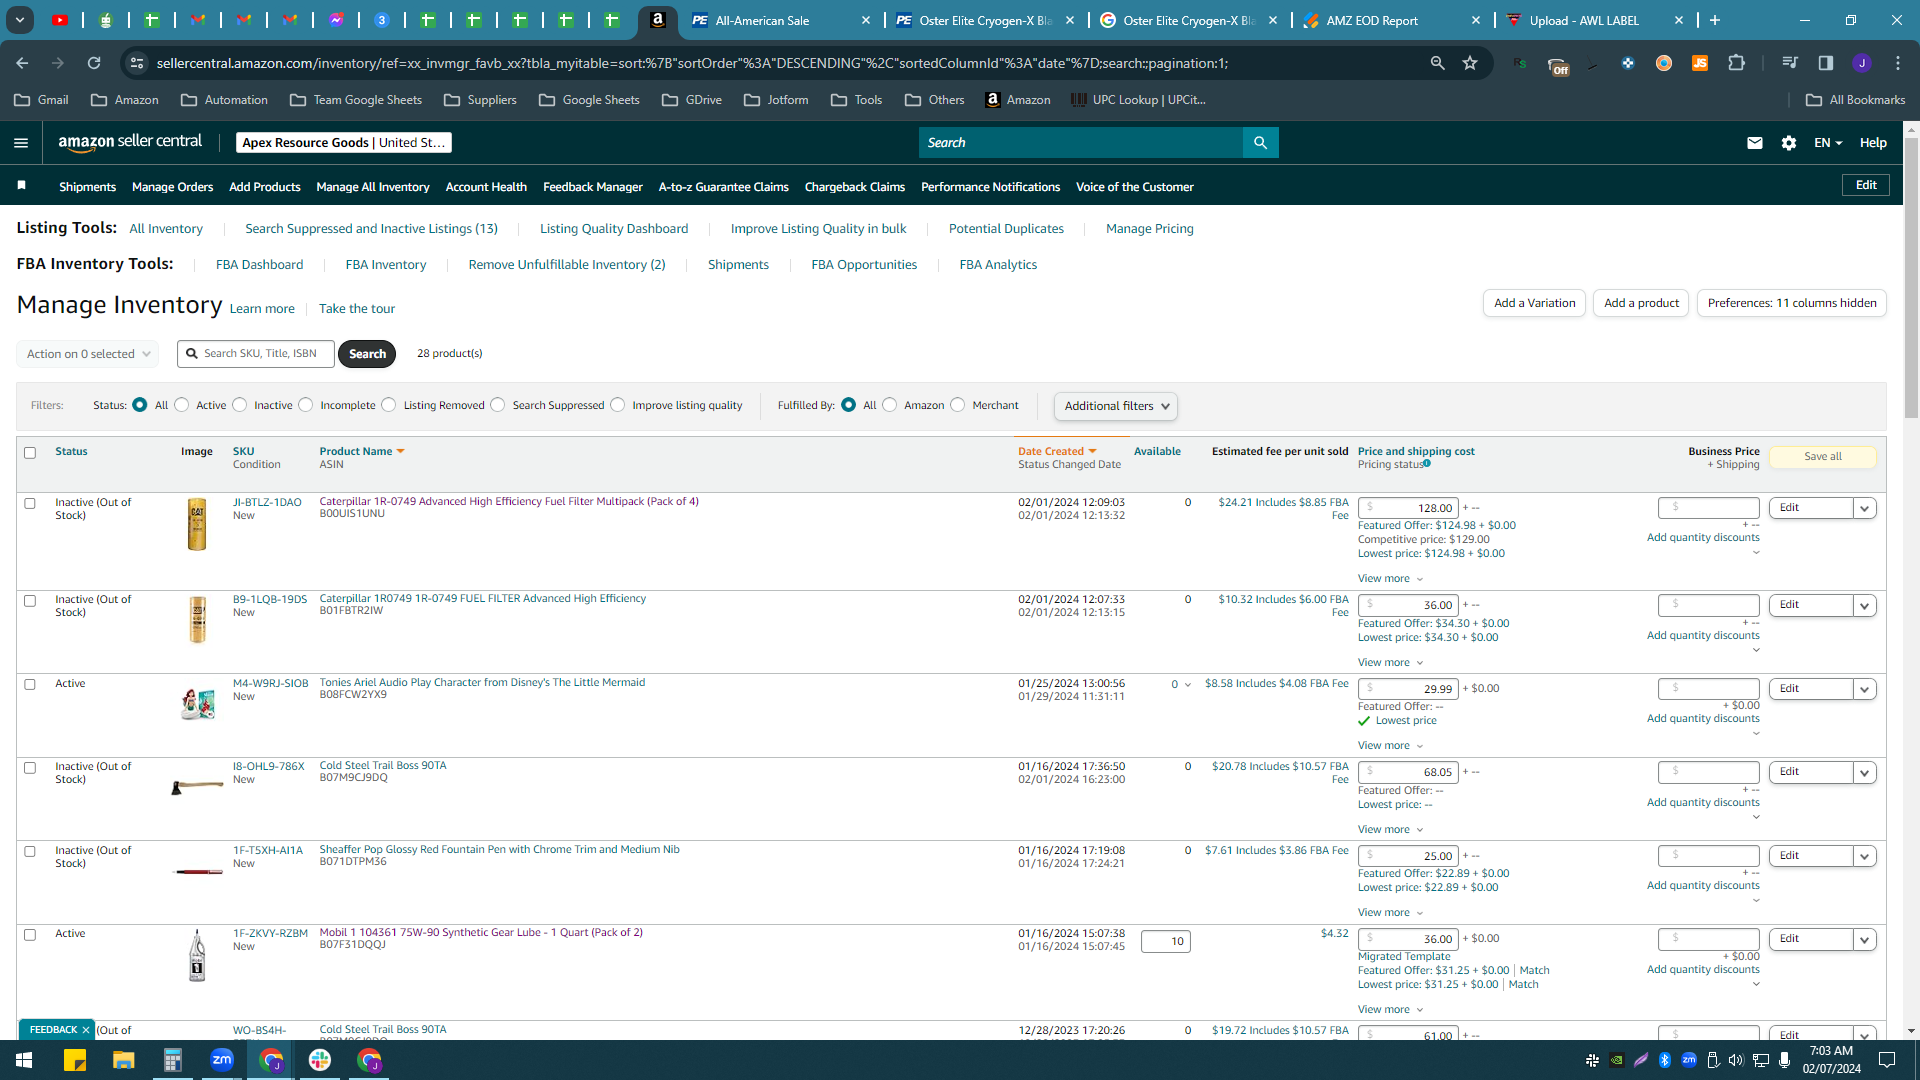Viewport: 1920px width, 1080px height.
Task: Click the zoom magnifier in address bar
Action: tap(1438, 63)
